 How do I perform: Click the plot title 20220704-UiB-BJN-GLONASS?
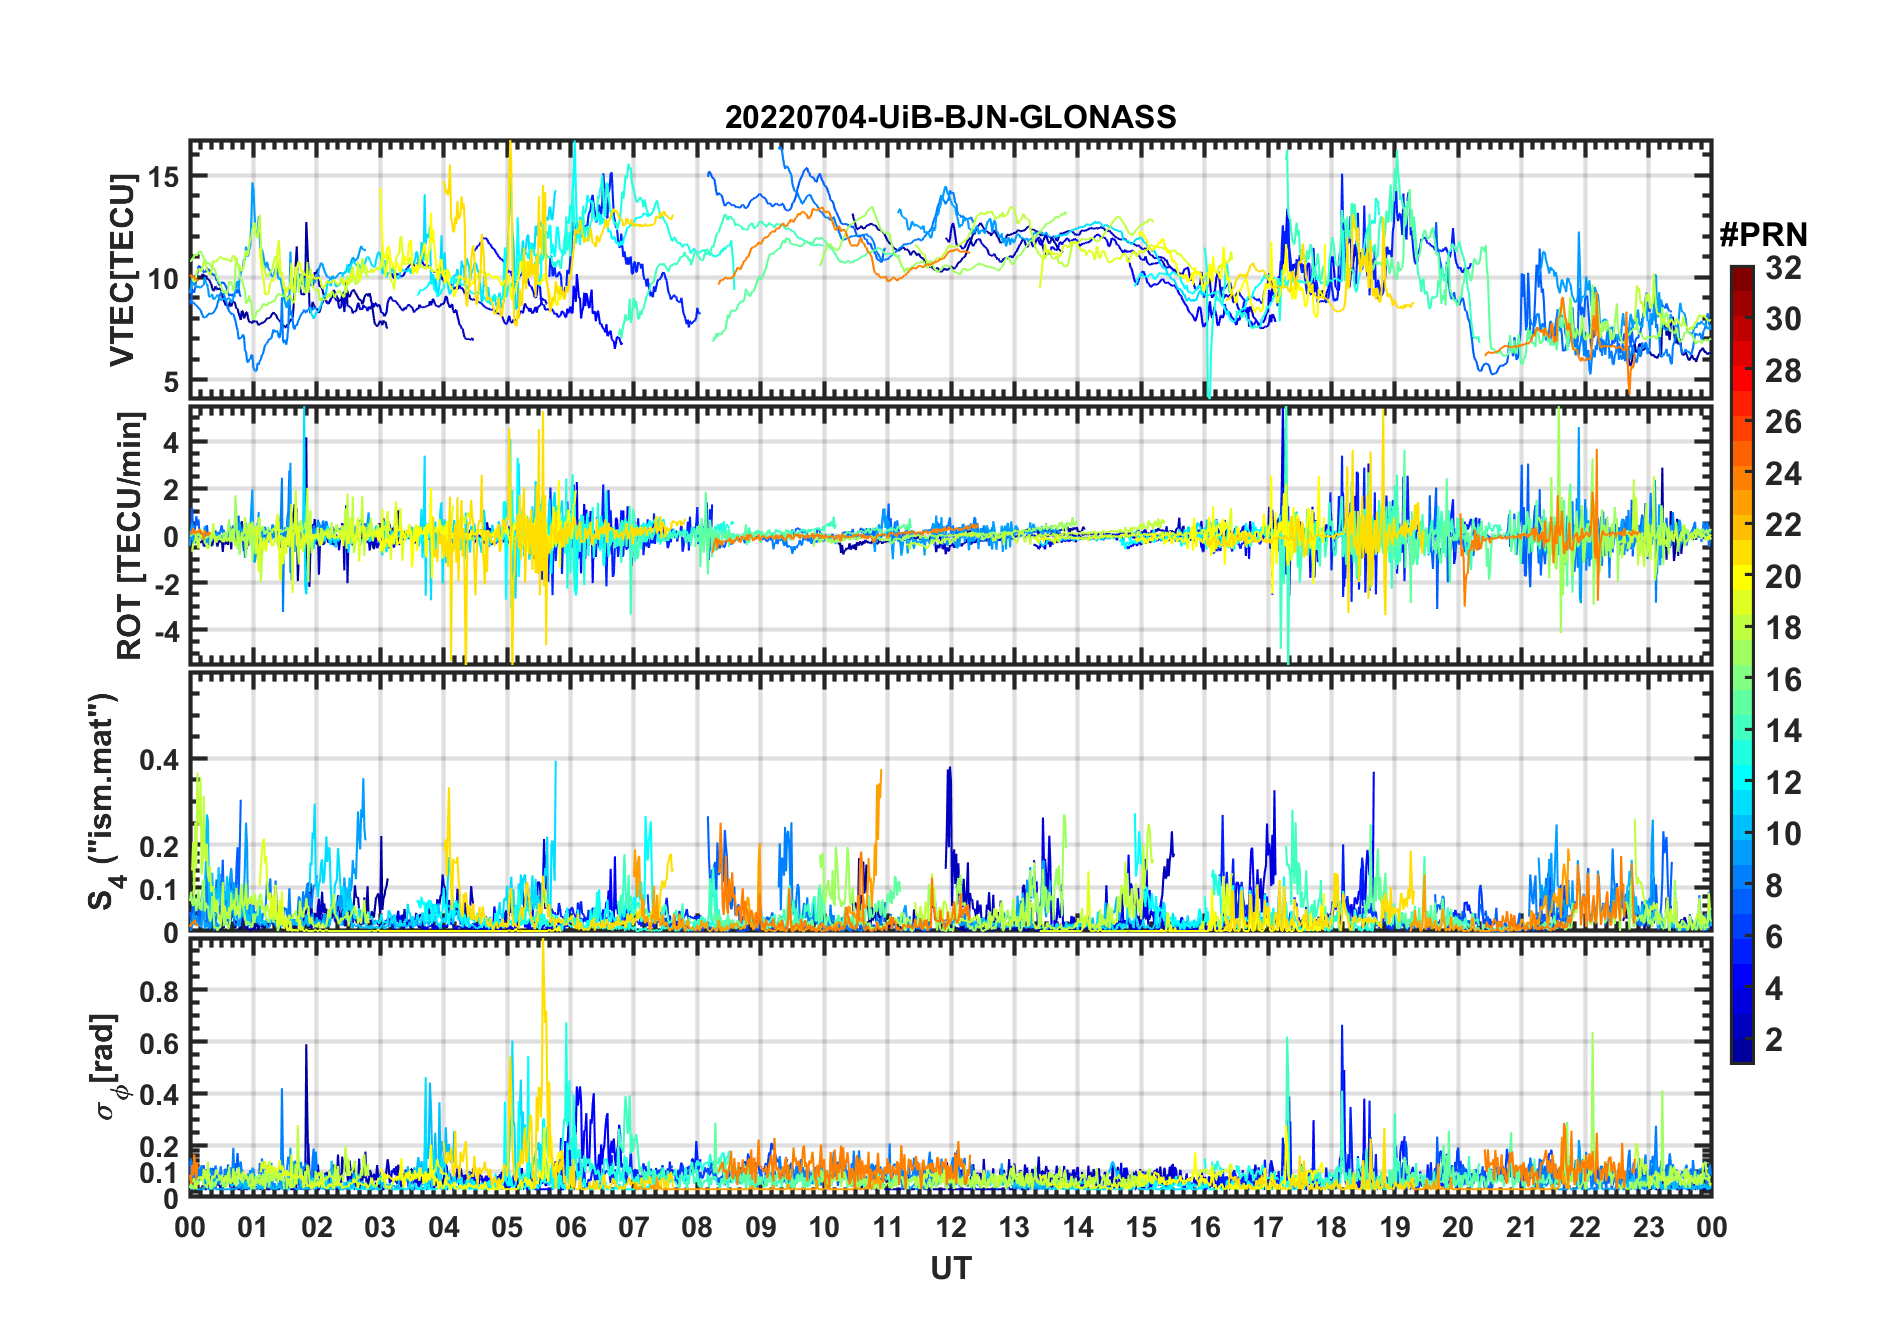click(x=950, y=117)
